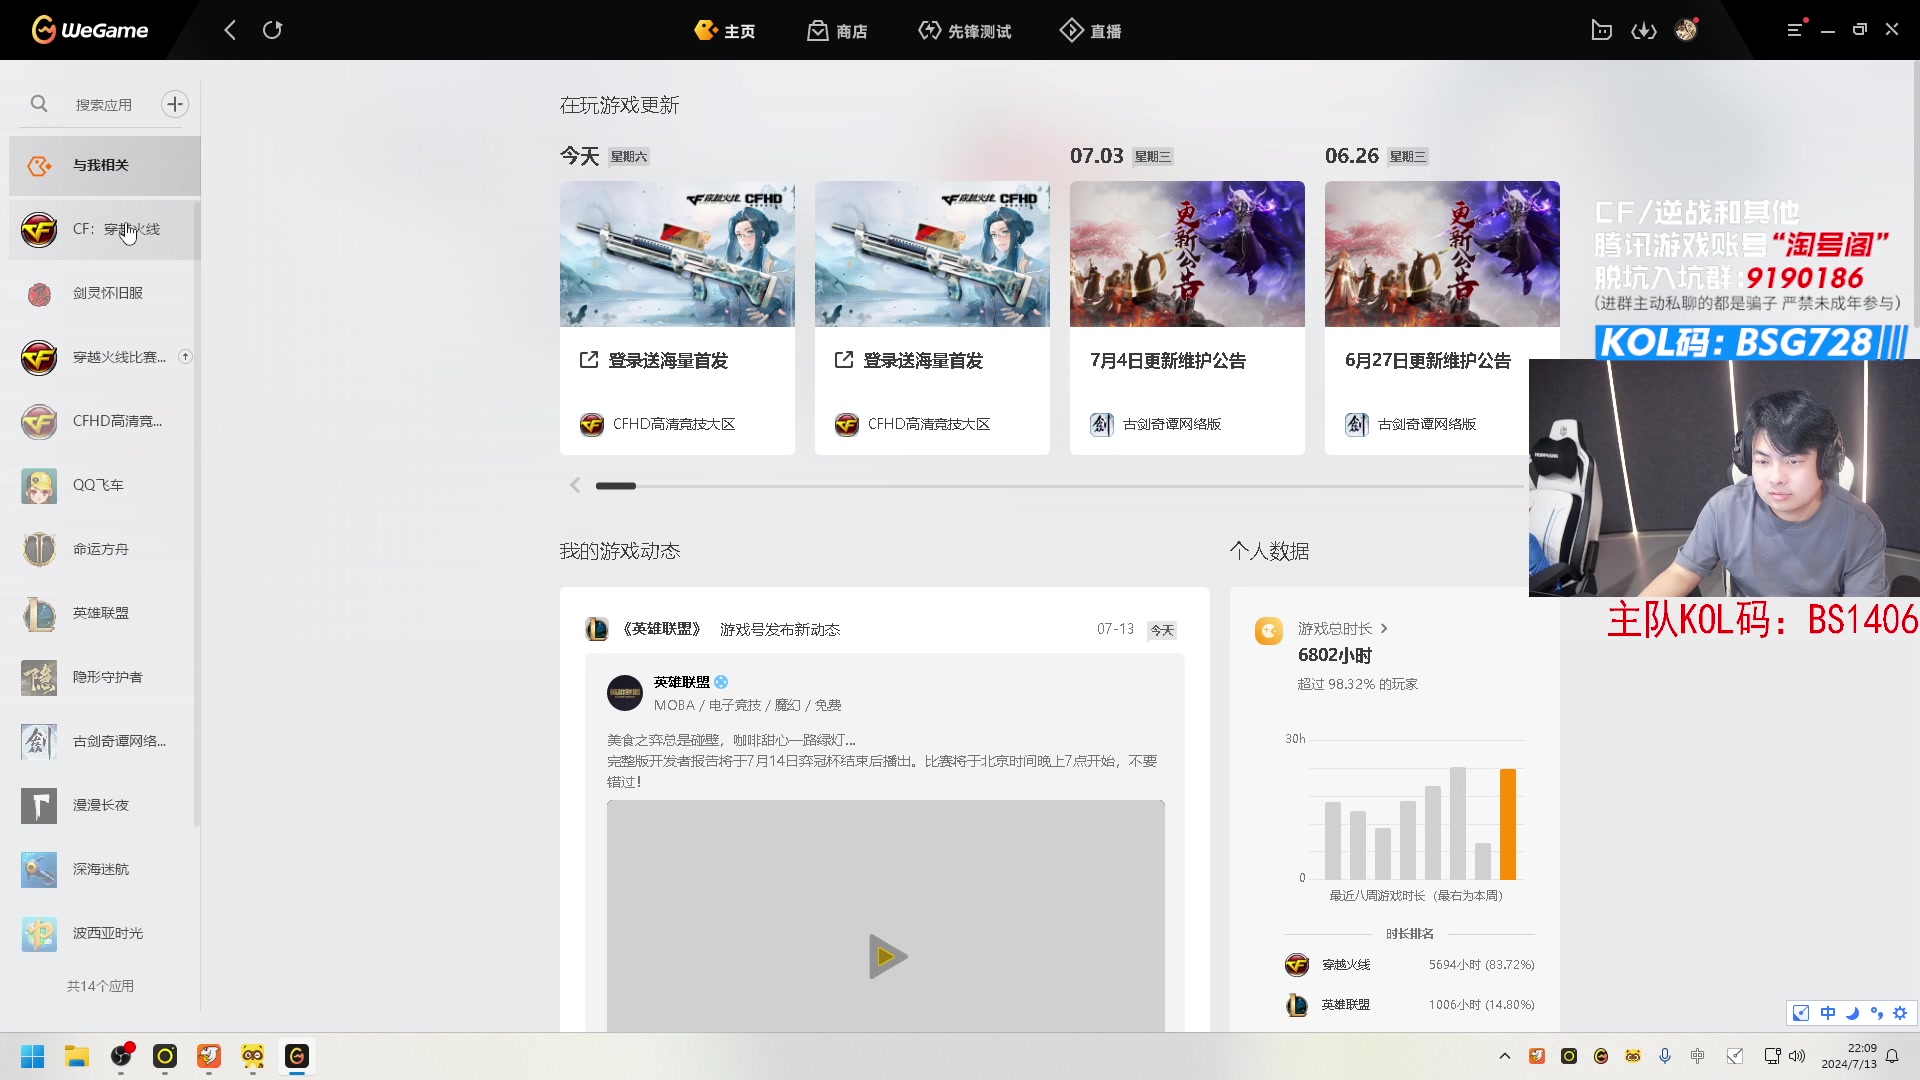Switch to the 商店 store tab
Viewport: 1920px width, 1080px height.
pyautogui.click(x=838, y=31)
